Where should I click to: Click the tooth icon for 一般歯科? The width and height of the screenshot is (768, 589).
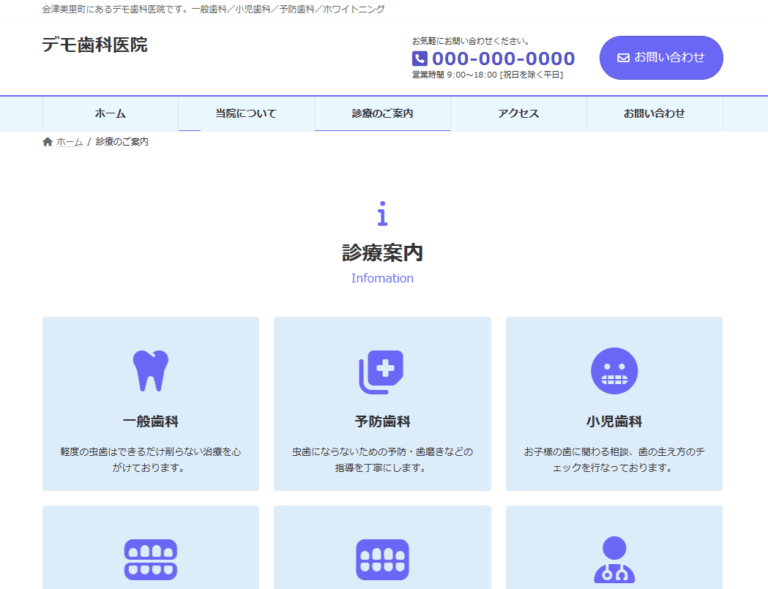(x=151, y=370)
